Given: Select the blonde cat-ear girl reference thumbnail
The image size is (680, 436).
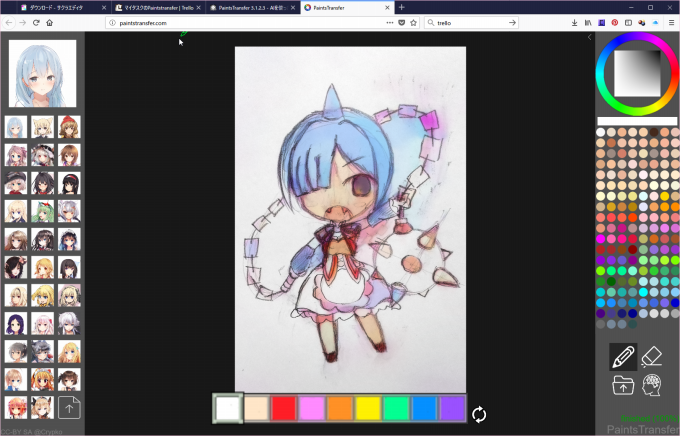Looking at the screenshot, I should click(42, 127).
